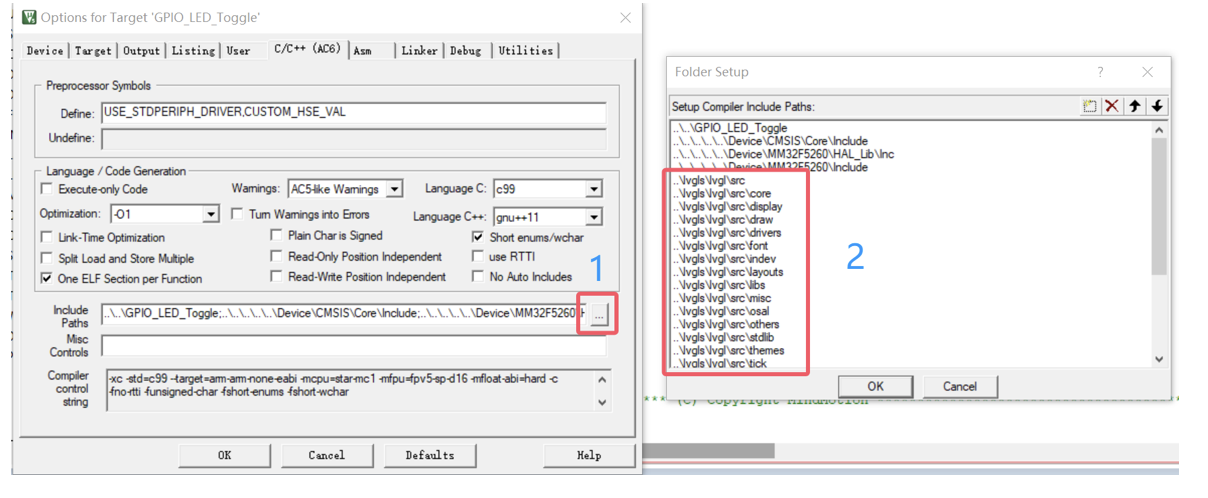Enable the use RTTI checkbox
This screenshot has width=1208, height=498.
pos(478,256)
